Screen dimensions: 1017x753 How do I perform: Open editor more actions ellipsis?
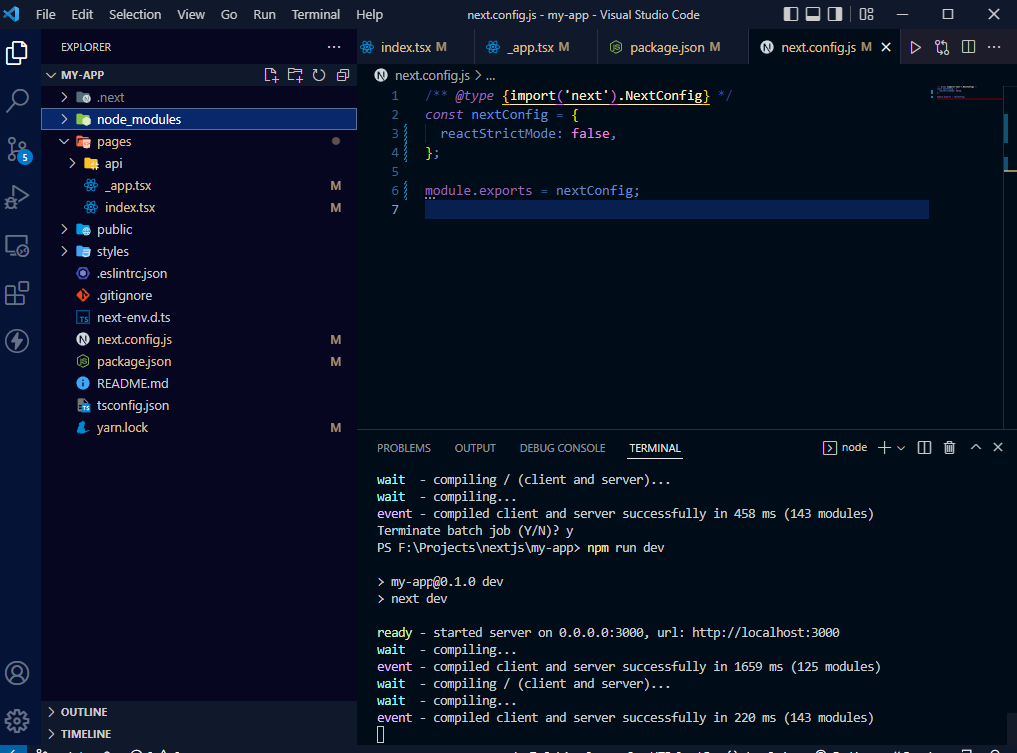(994, 47)
